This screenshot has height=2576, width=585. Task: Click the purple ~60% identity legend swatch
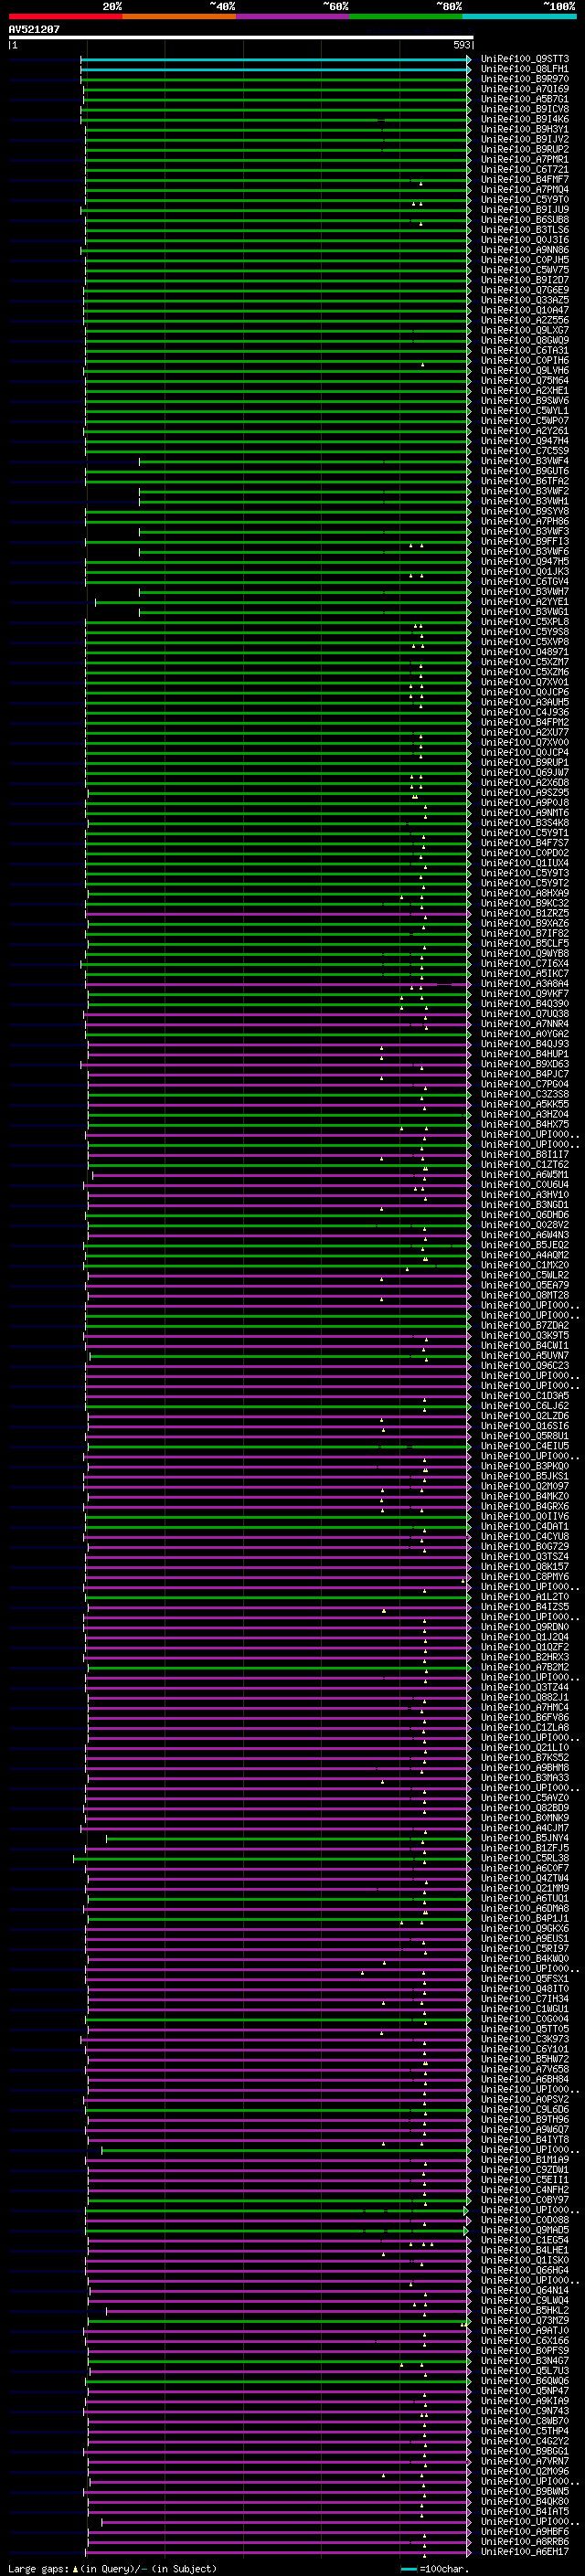(x=293, y=16)
